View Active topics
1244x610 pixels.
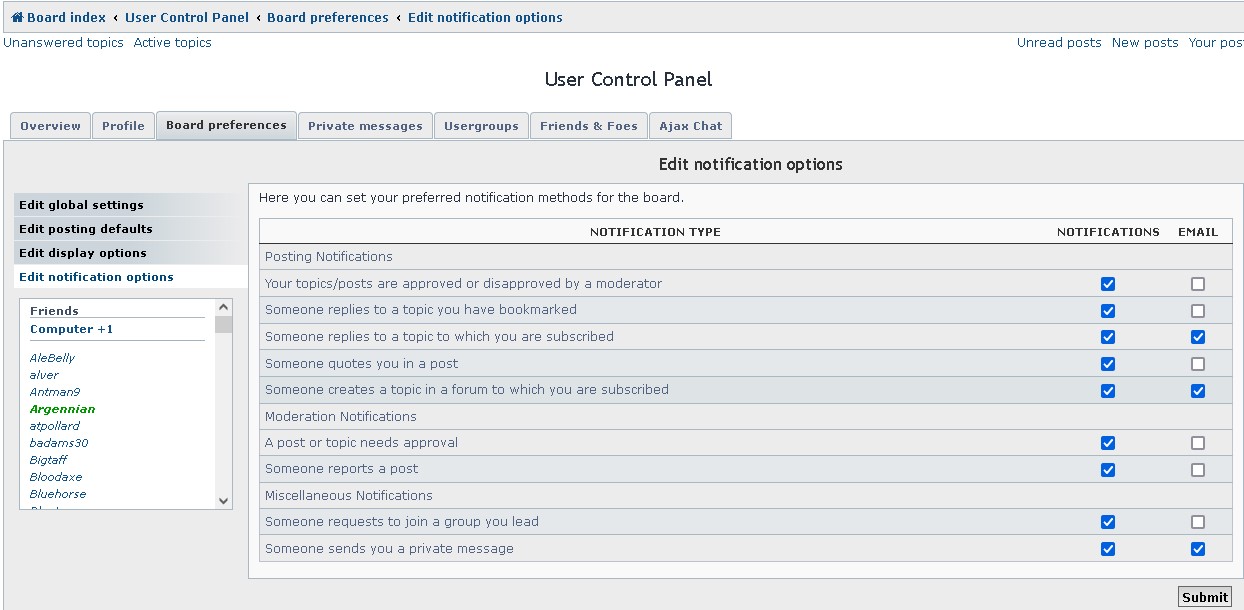[x=173, y=43]
